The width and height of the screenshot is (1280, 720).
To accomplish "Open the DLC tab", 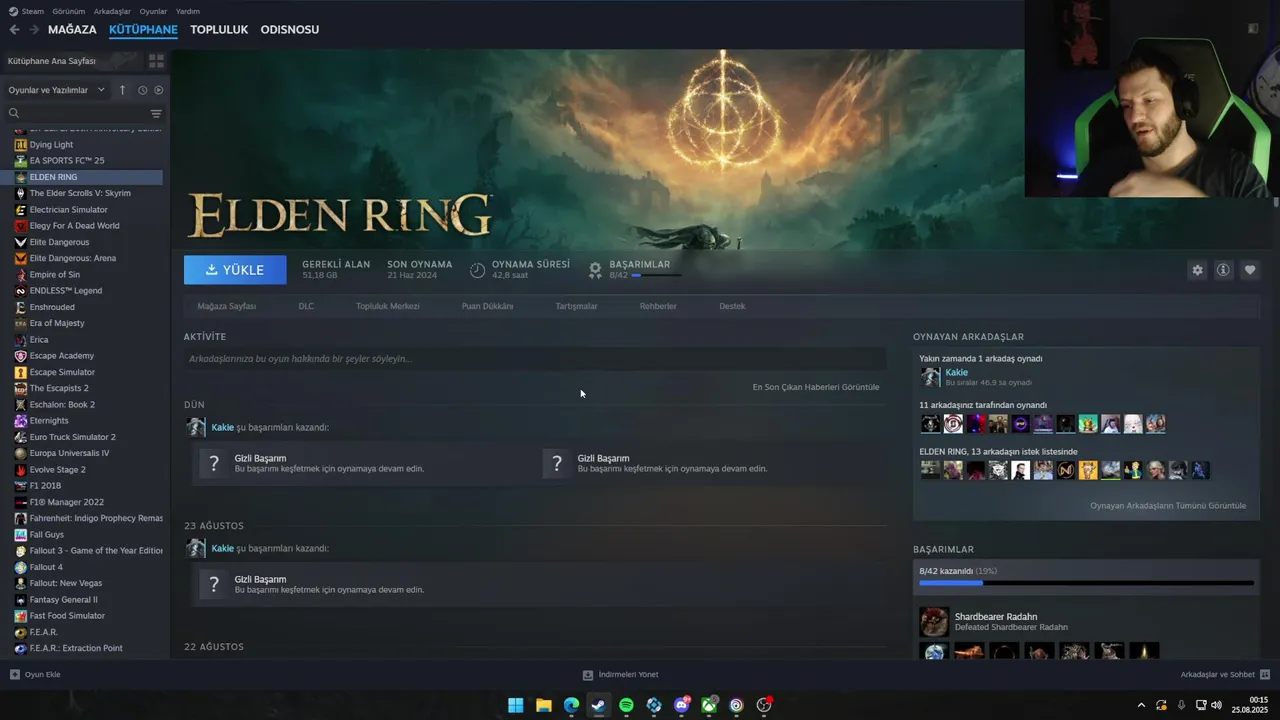I will pos(306,306).
